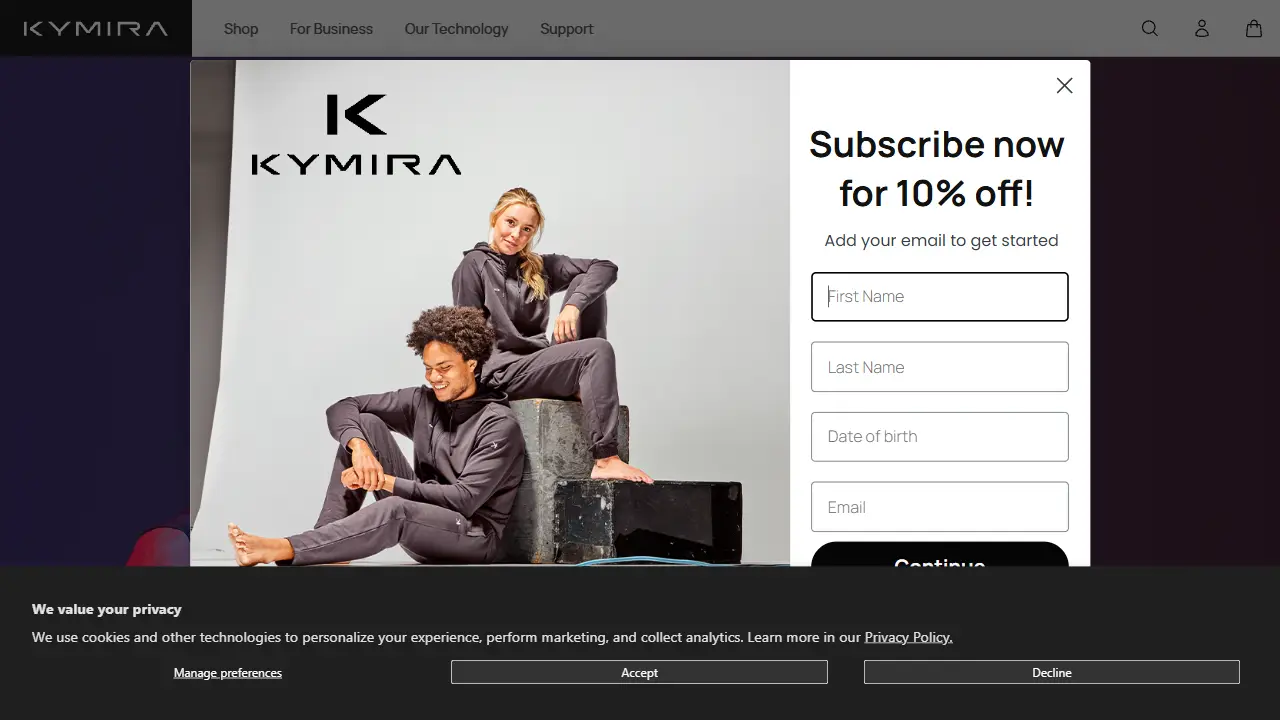This screenshot has width=1280, height=720.
Task: Click the Last Name field
Action: coord(939,366)
